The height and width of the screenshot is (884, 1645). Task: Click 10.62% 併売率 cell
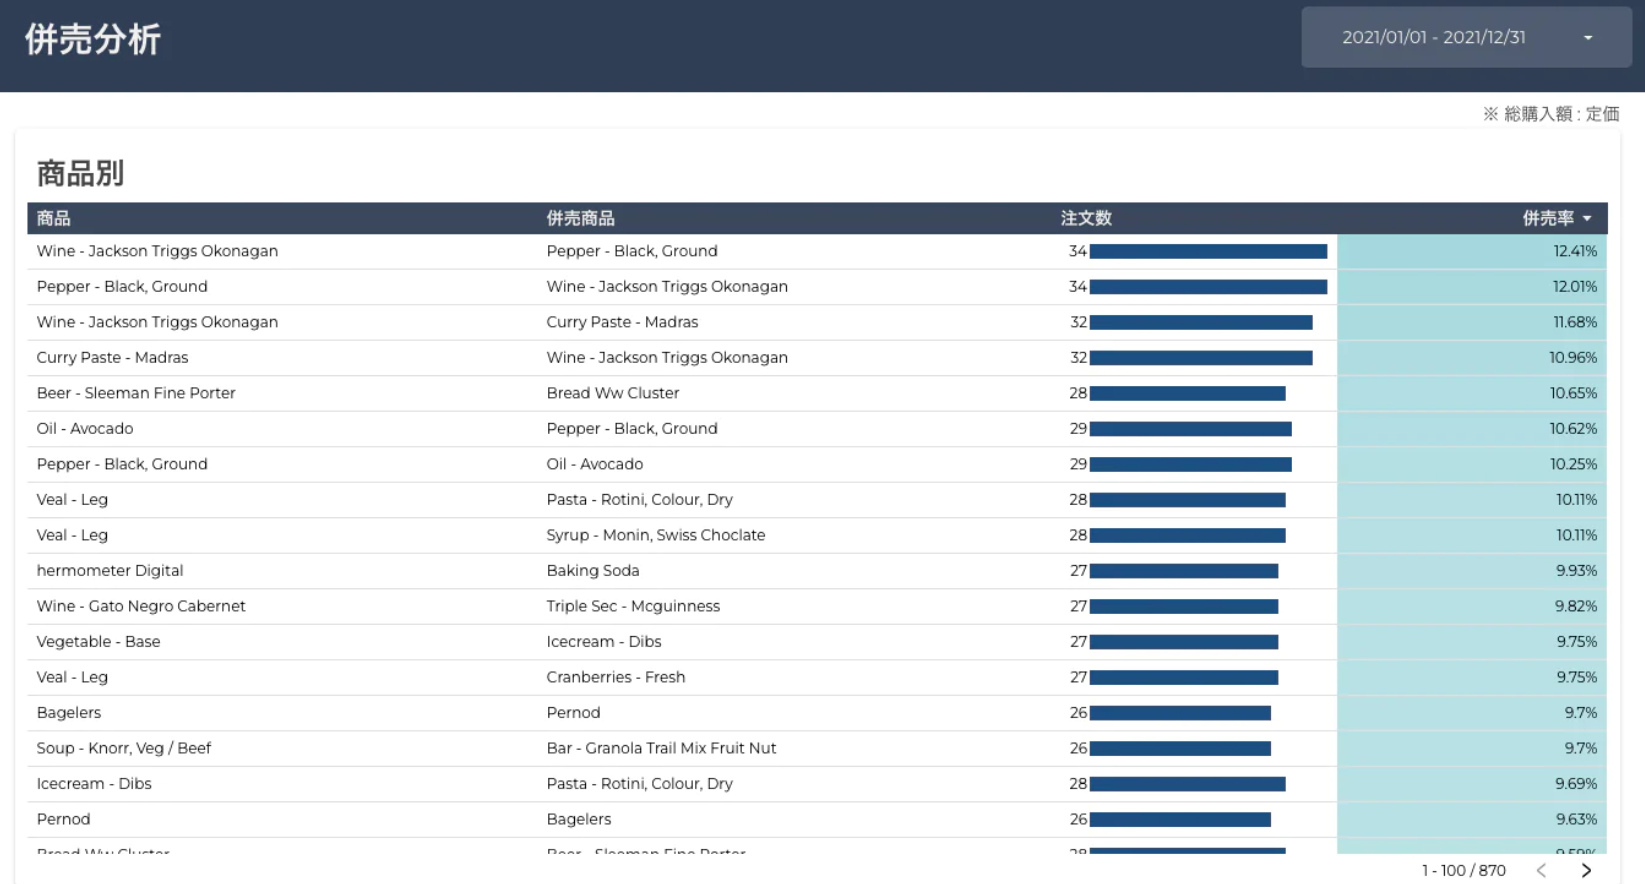pos(1472,429)
